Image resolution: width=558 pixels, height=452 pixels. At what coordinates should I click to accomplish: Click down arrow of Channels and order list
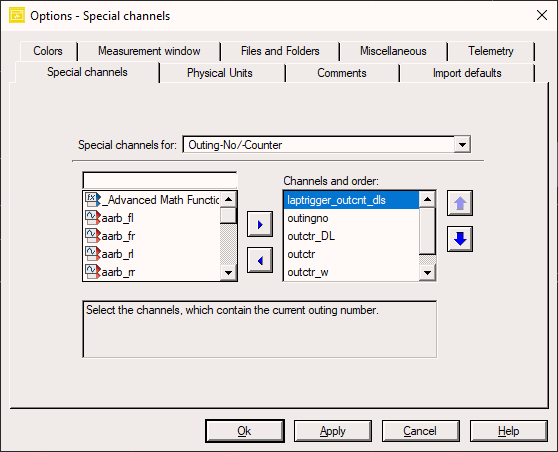click(x=427, y=273)
